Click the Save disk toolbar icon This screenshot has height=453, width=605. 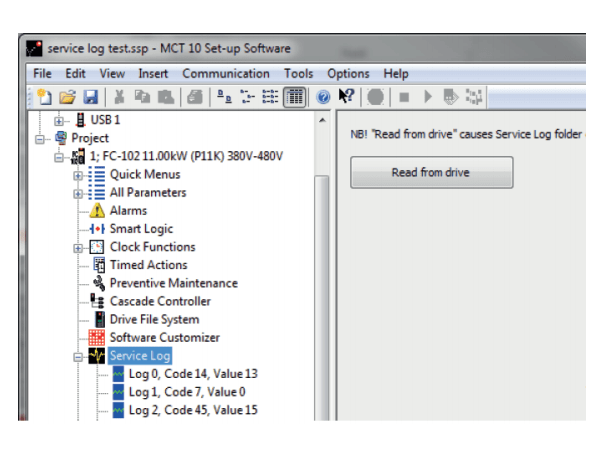click(x=90, y=97)
